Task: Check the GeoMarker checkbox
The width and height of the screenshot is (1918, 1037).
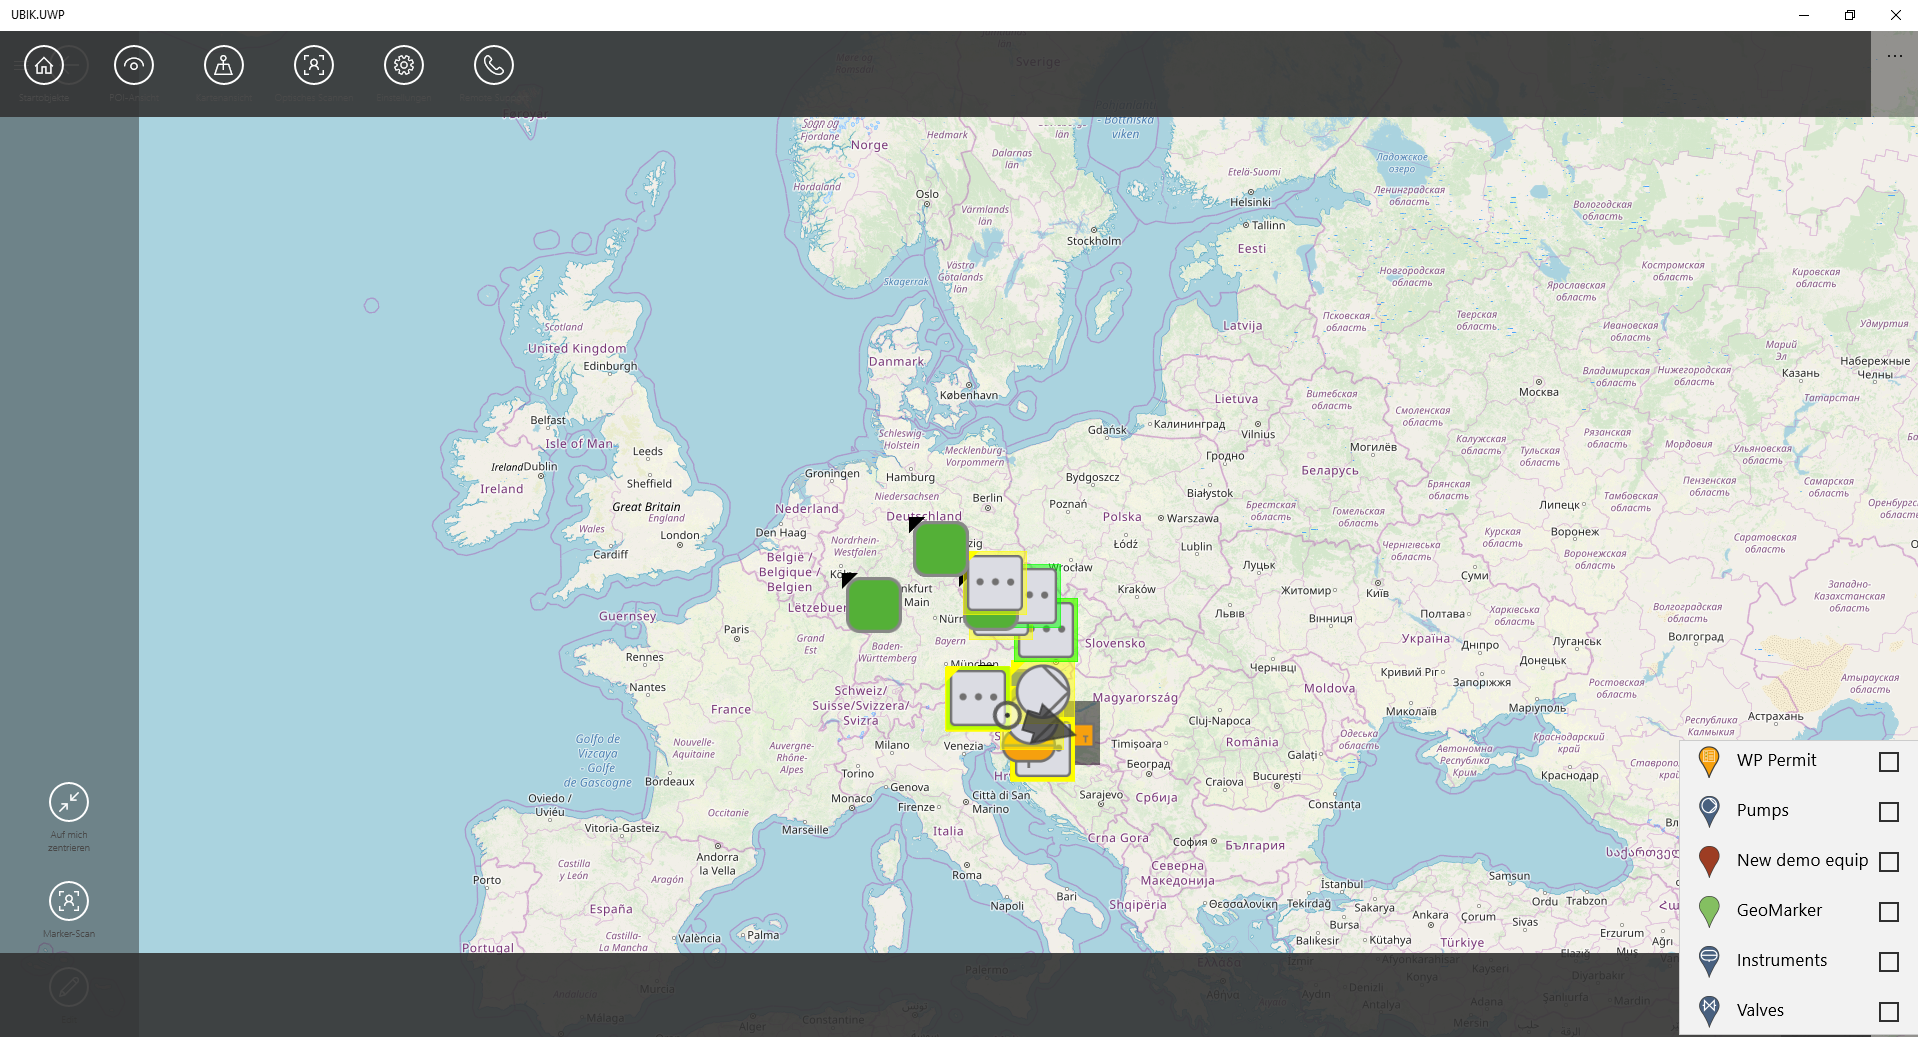Action: pos(1888,912)
